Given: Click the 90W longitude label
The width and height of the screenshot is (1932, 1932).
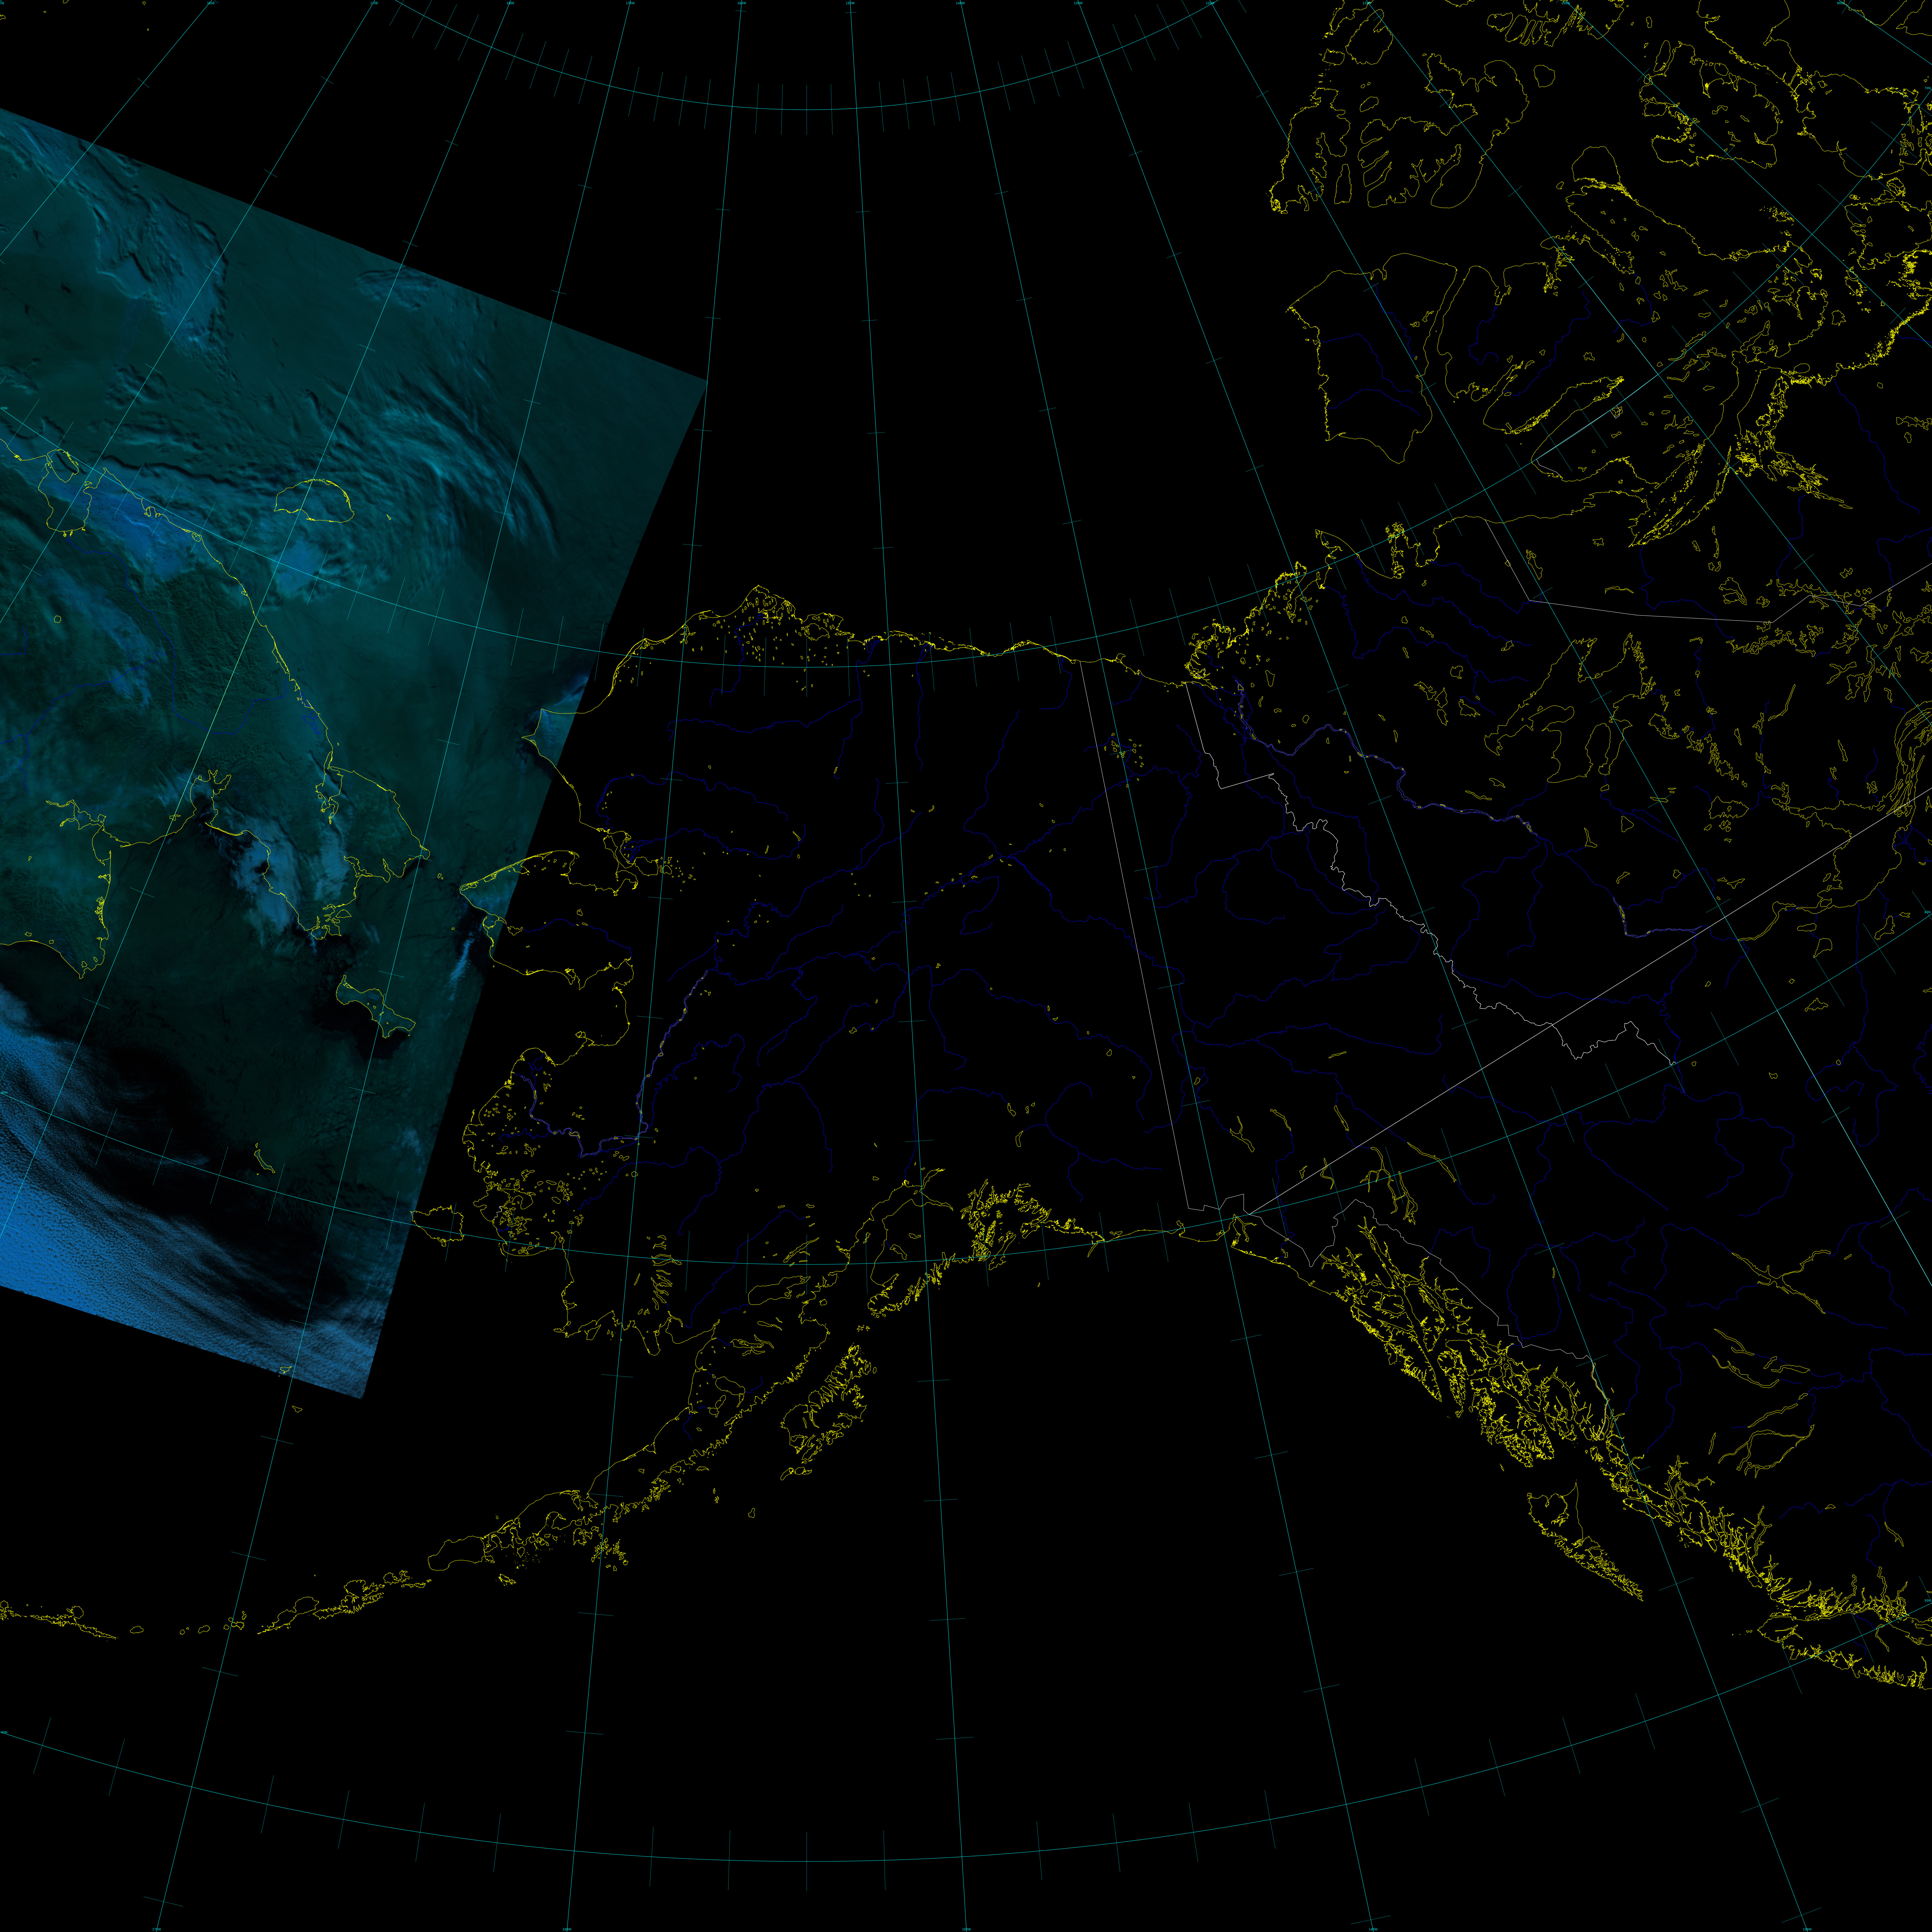Looking at the screenshot, I should [x=1840, y=3].
